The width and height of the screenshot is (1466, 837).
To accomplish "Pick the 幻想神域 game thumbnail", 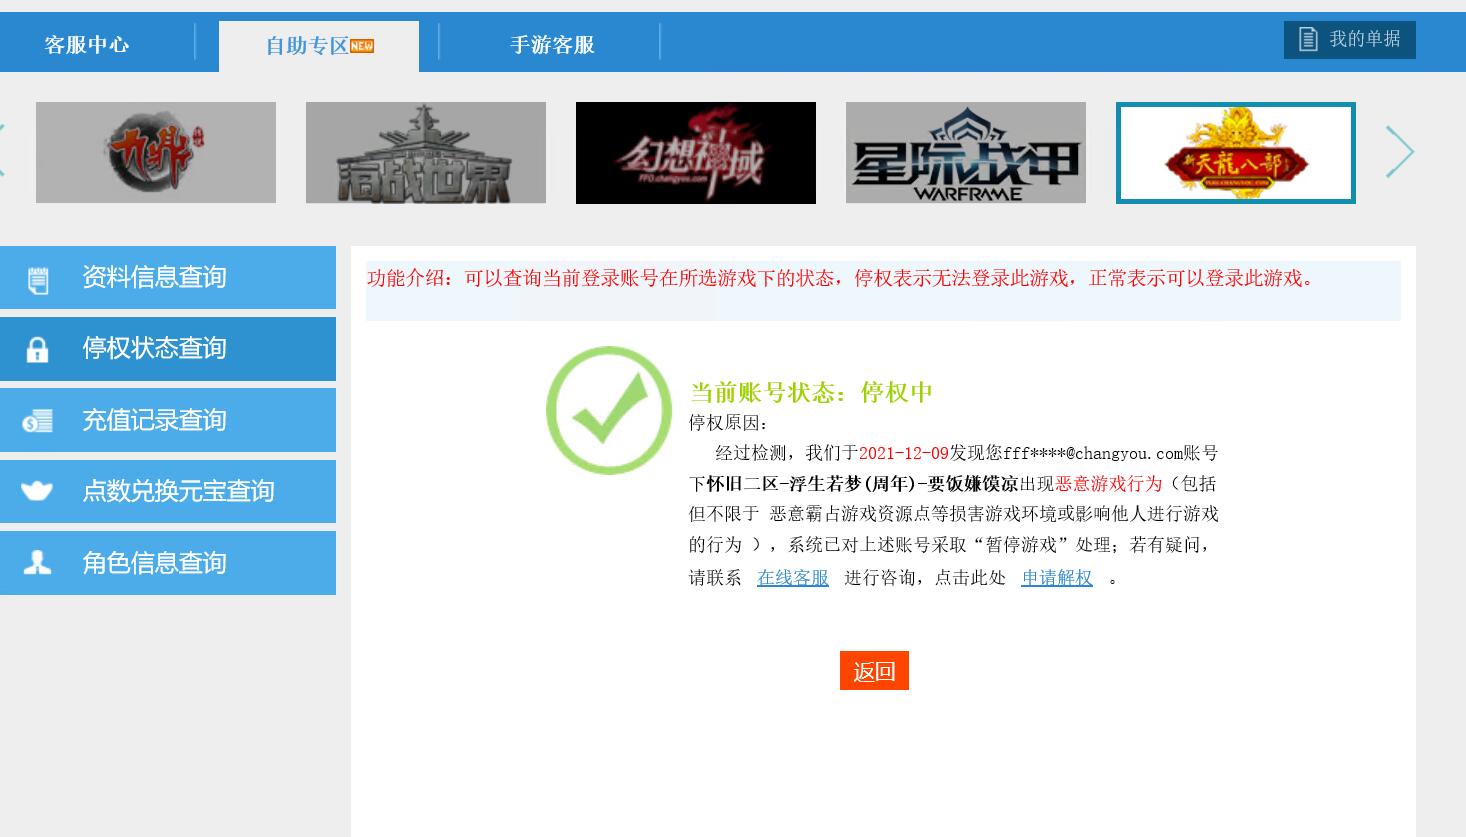I will click(x=696, y=153).
